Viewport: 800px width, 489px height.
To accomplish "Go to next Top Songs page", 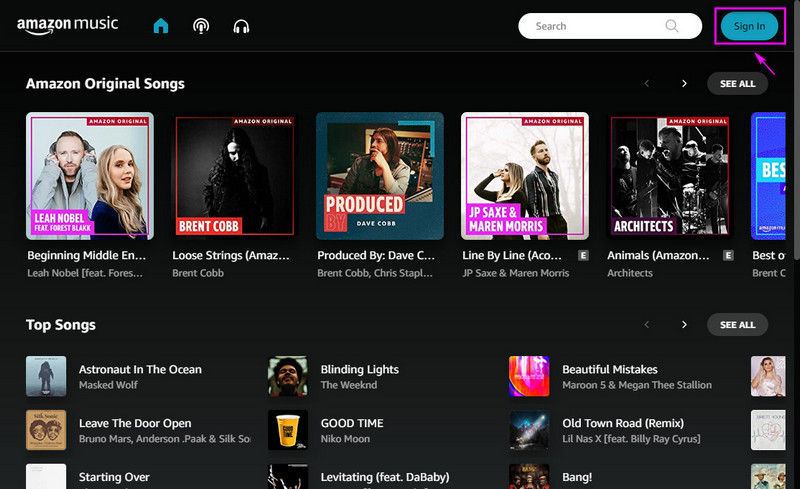I will tap(684, 325).
